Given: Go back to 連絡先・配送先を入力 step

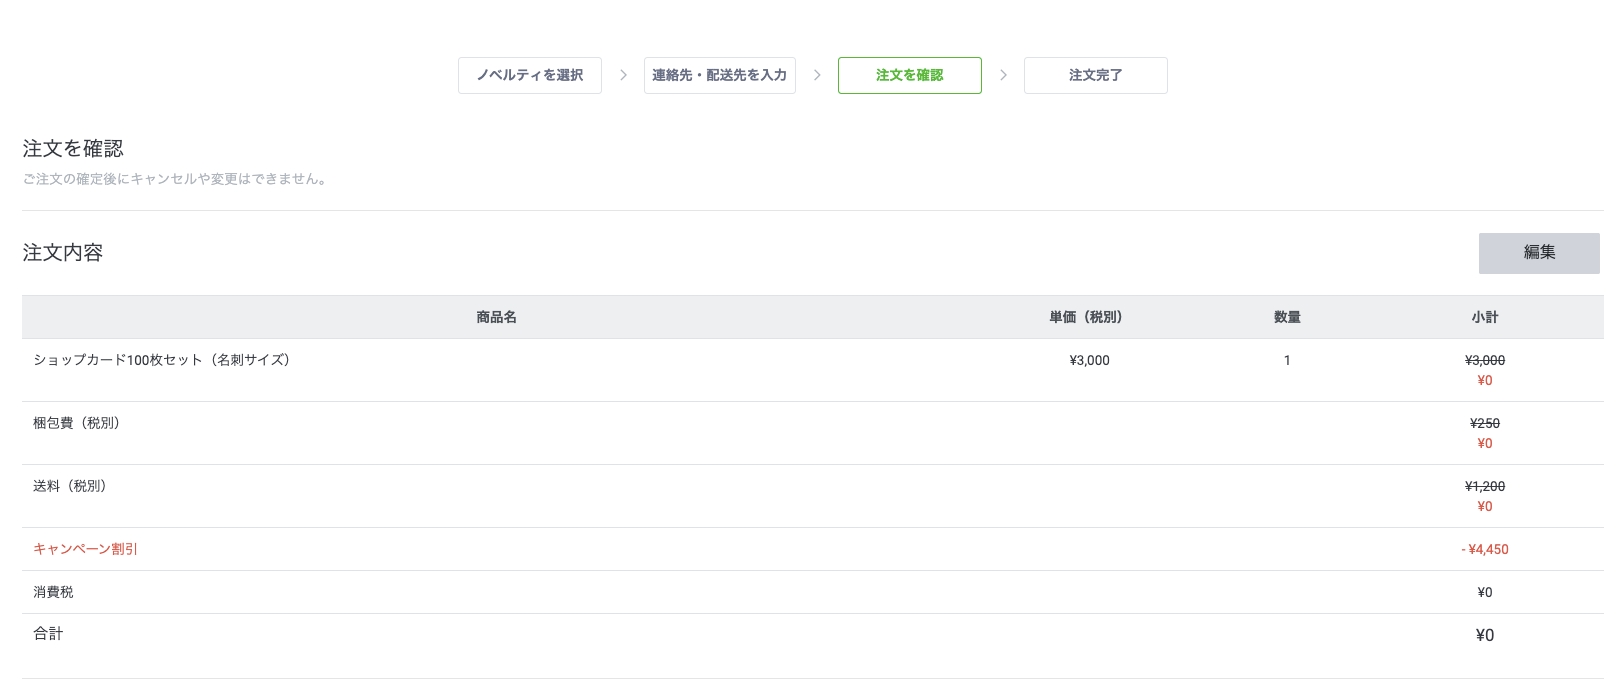Looking at the screenshot, I should (x=719, y=75).
